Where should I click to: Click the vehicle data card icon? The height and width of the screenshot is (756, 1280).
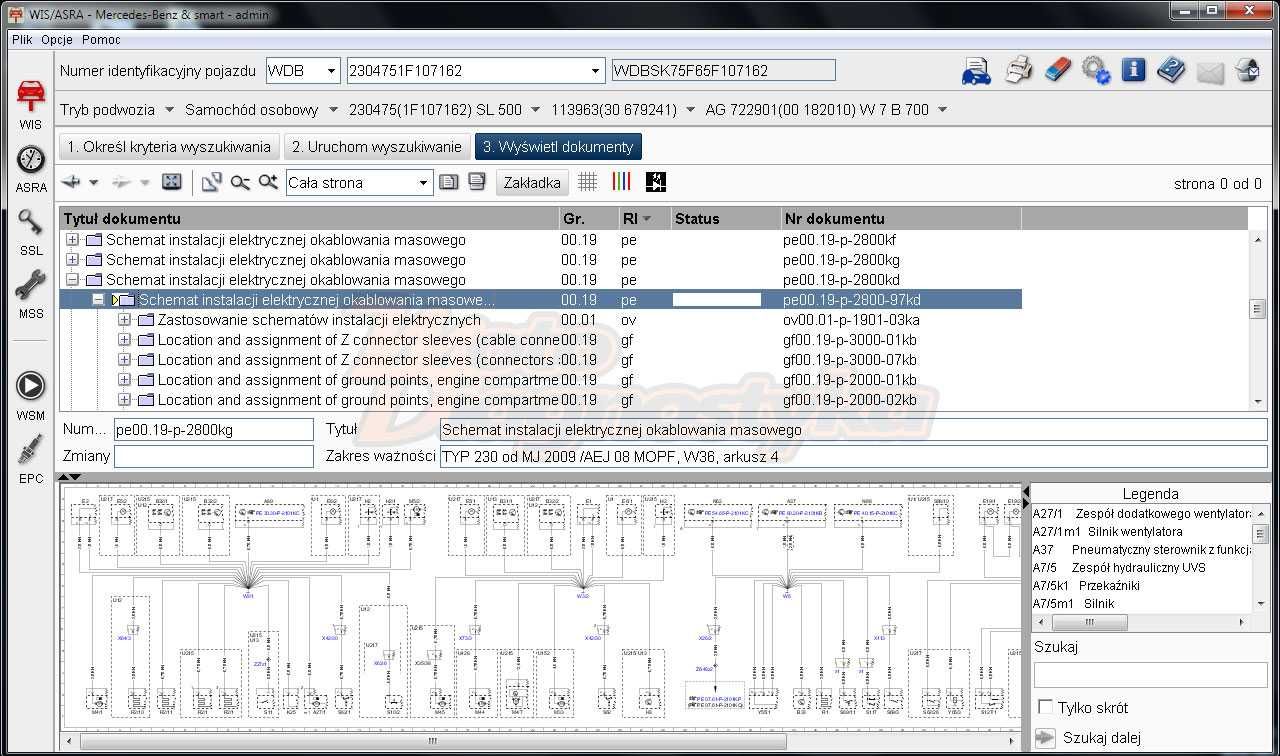click(976, 71)
